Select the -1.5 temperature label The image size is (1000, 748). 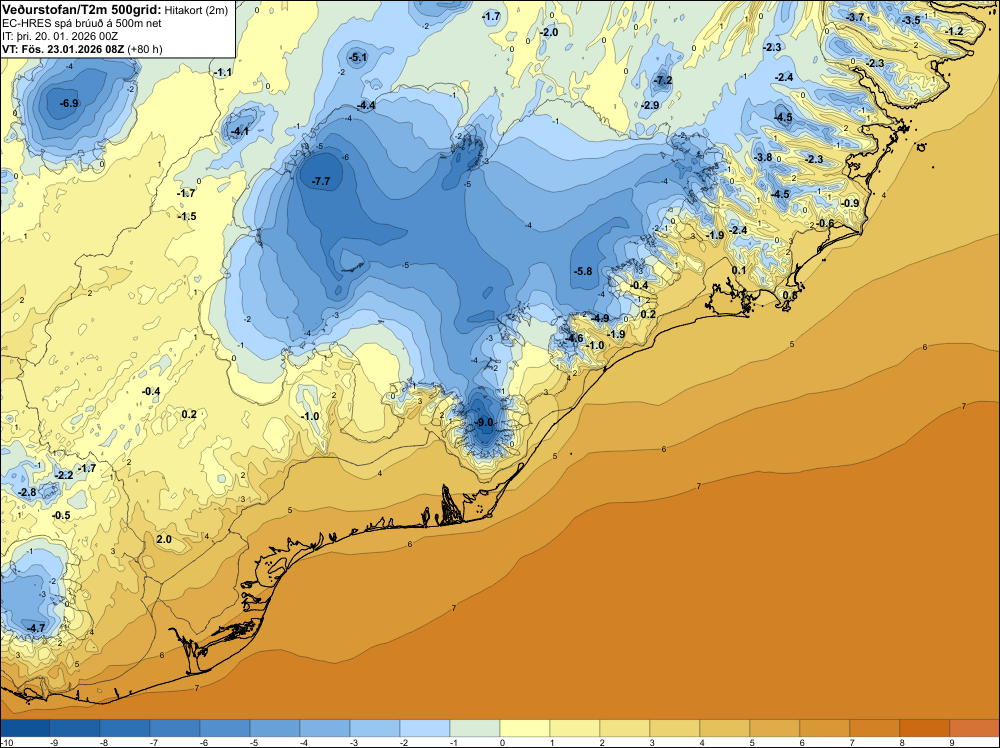click(x=187, y=217)
